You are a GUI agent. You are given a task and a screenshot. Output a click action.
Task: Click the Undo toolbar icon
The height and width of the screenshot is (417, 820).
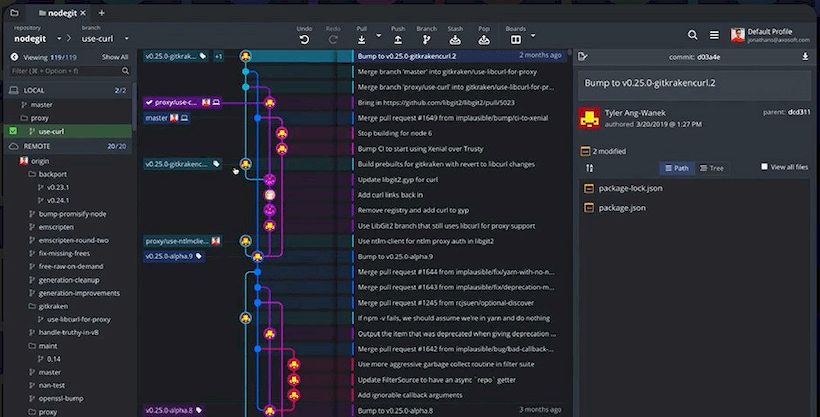pyautogui.click(x=304, y=40)
